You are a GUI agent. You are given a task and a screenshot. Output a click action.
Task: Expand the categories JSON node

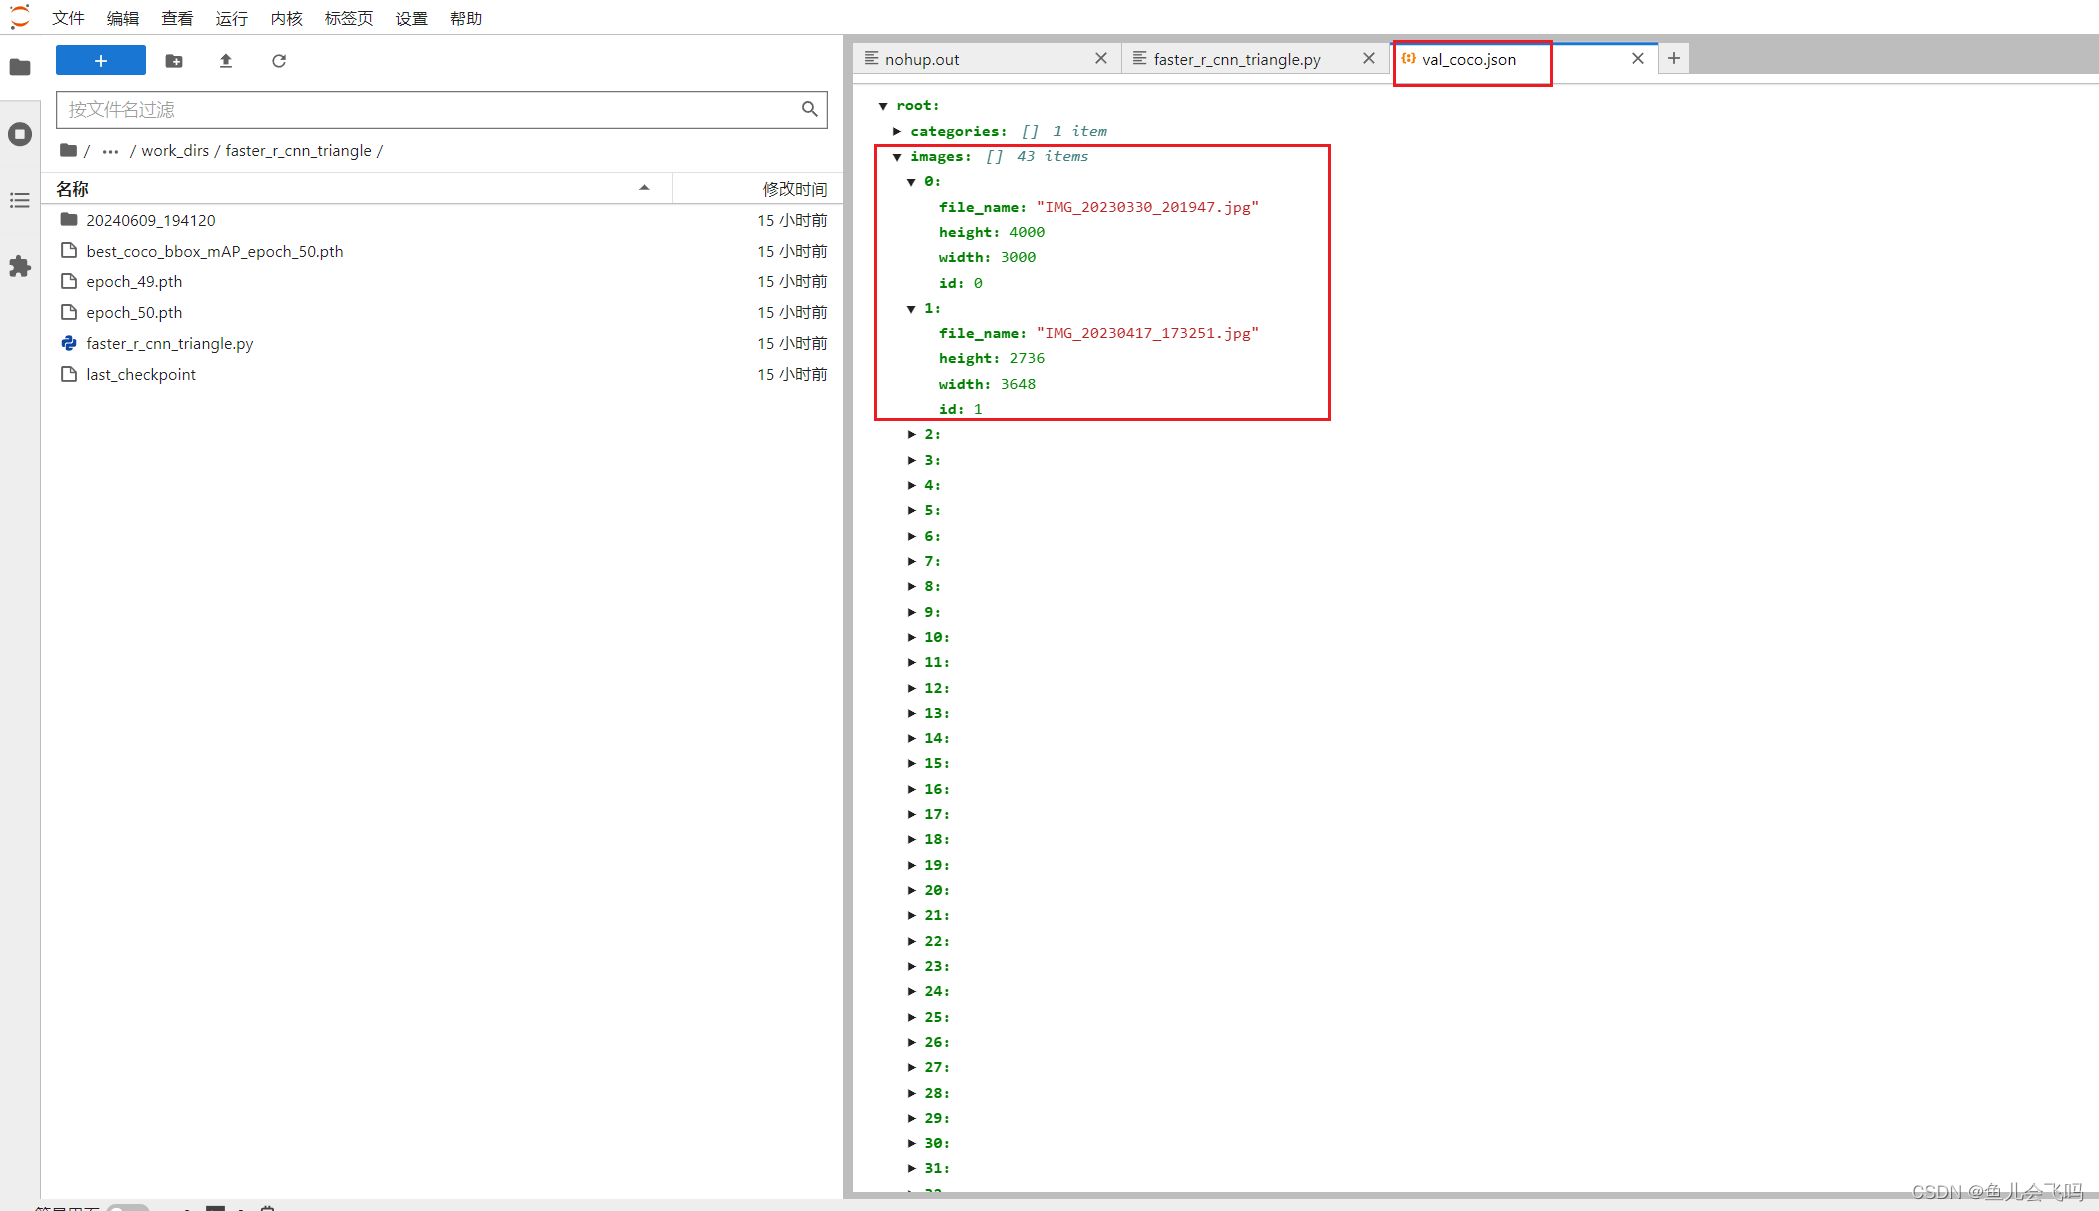coord(897,131)
